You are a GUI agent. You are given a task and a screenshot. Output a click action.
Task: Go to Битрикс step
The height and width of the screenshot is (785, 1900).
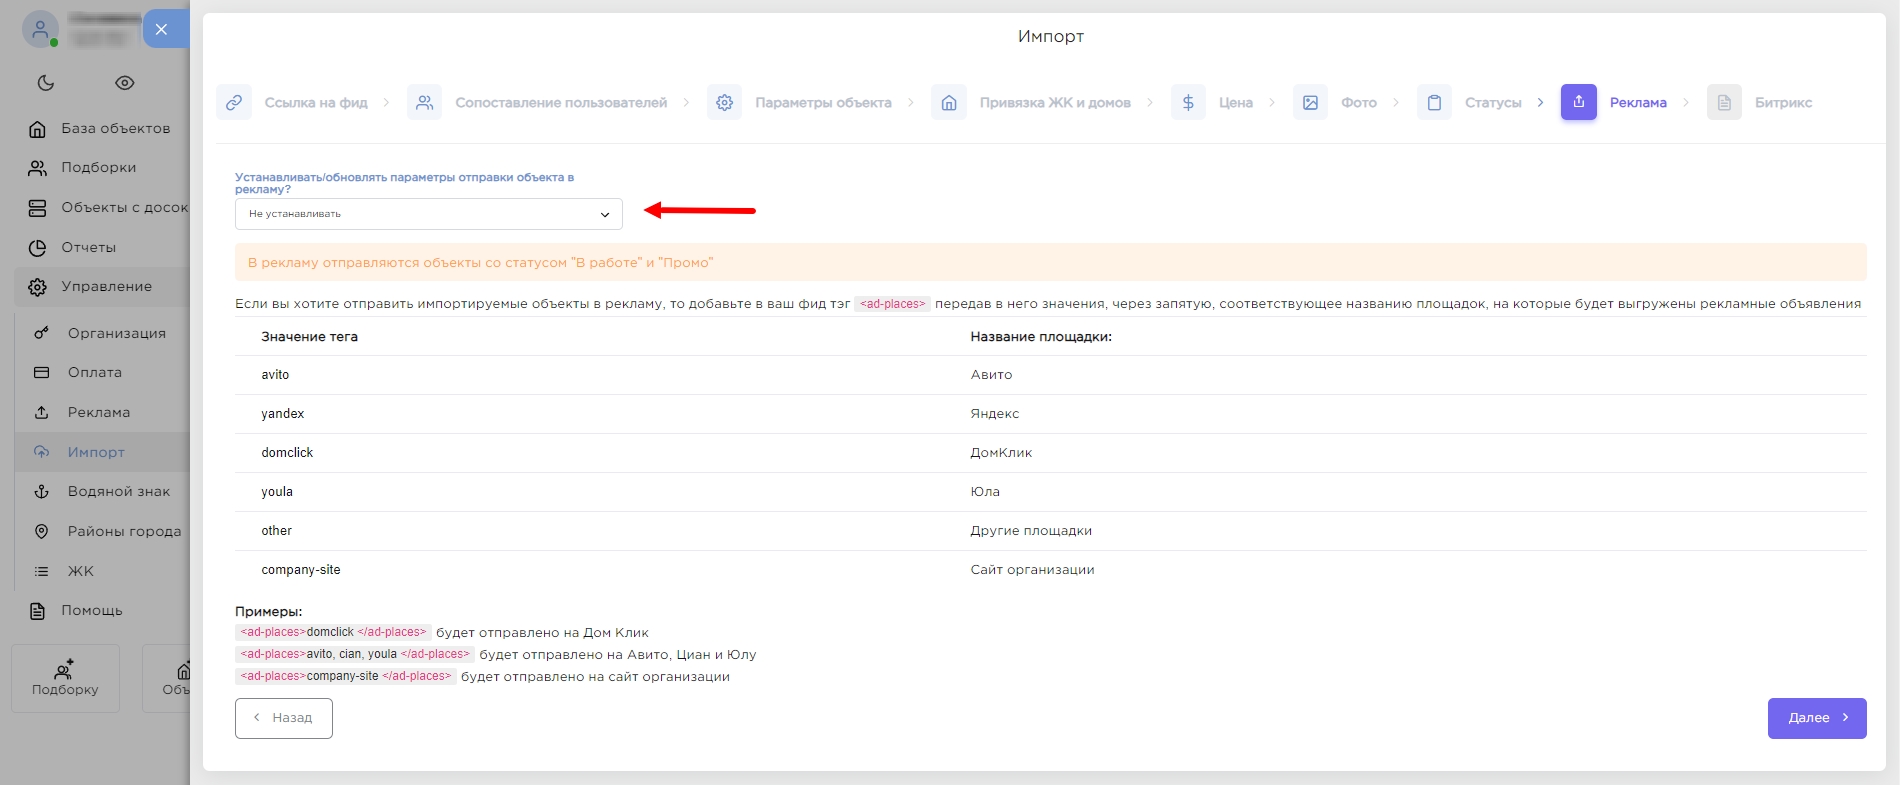click(x=1783, y=102)
